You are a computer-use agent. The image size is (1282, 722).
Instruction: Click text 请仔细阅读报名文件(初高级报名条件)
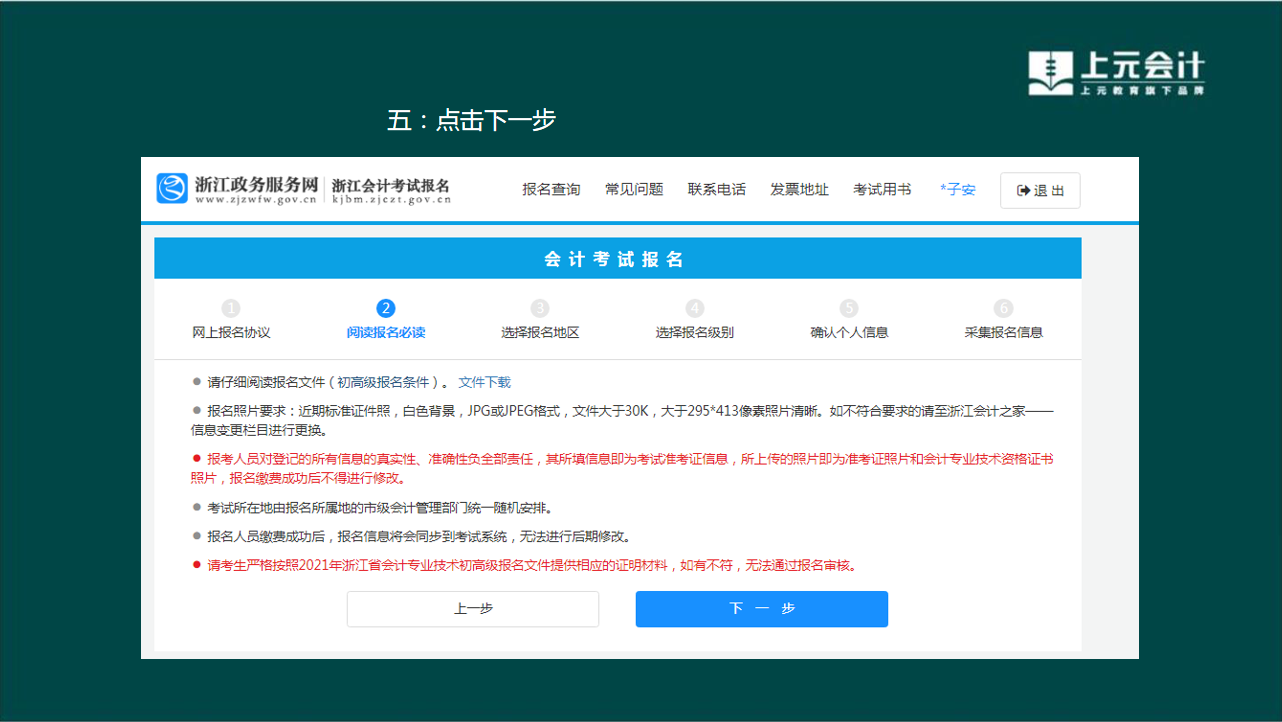329,382
